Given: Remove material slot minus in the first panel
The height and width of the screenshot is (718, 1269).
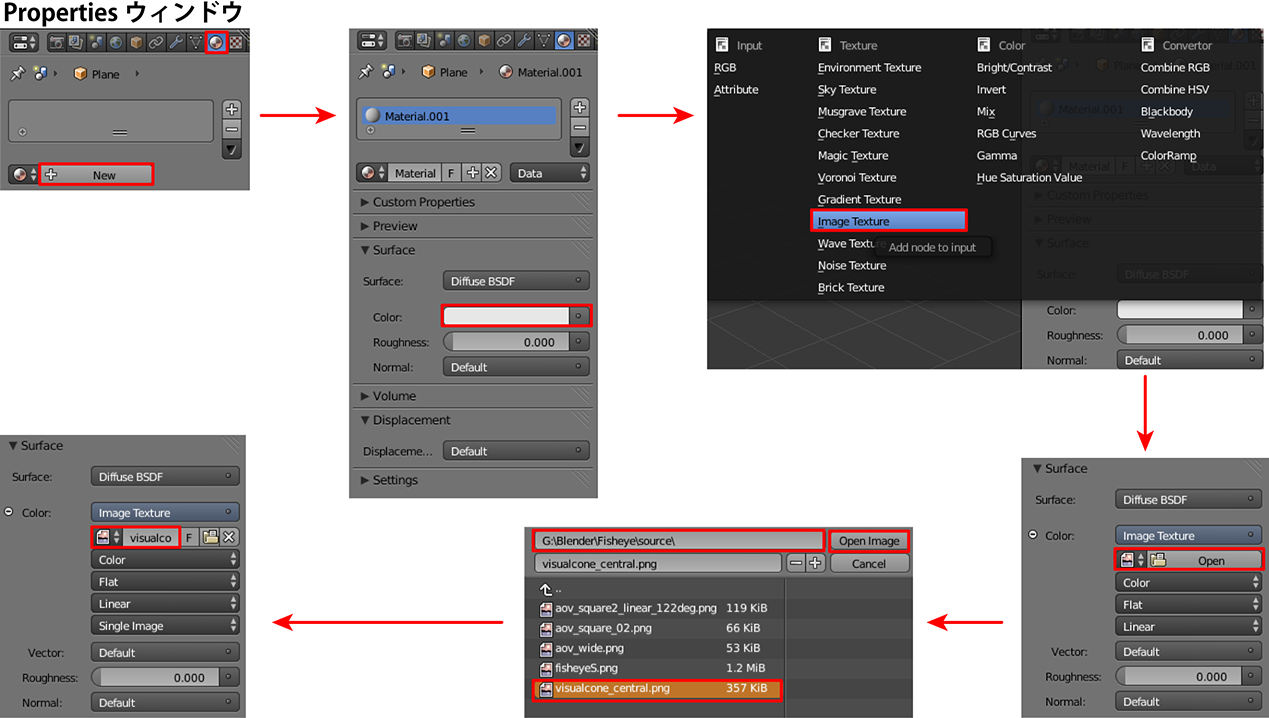Looking at the screenshot, I should 232,129.
